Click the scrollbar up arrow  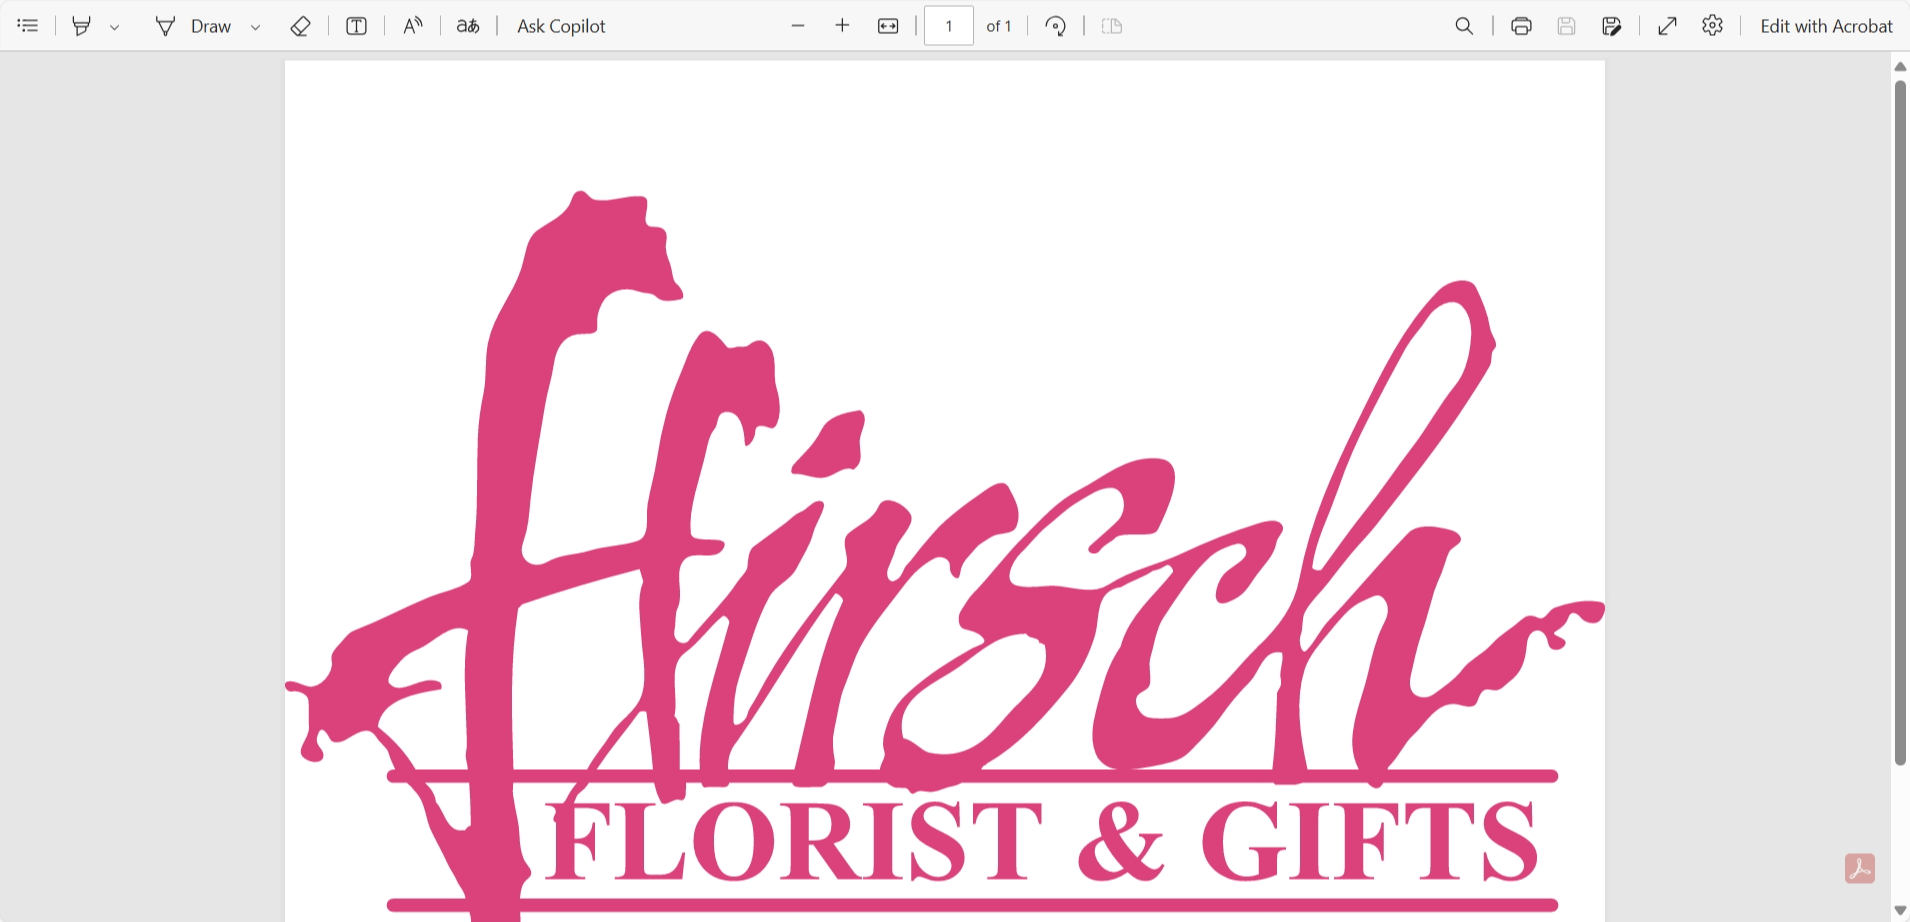(x=1900, y=66)
